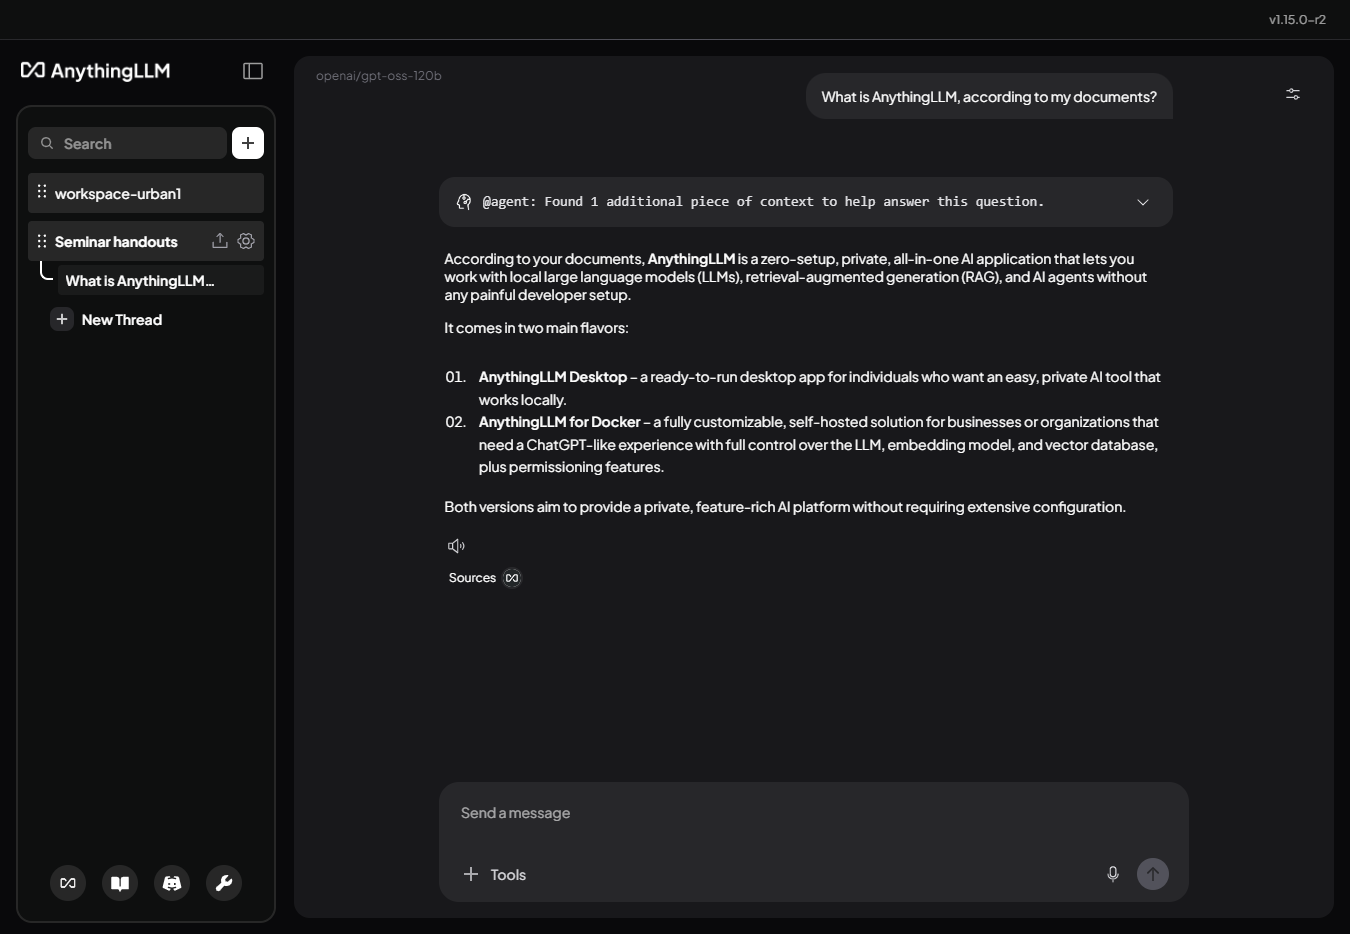Open the documentation book icon

coord(120,883)
